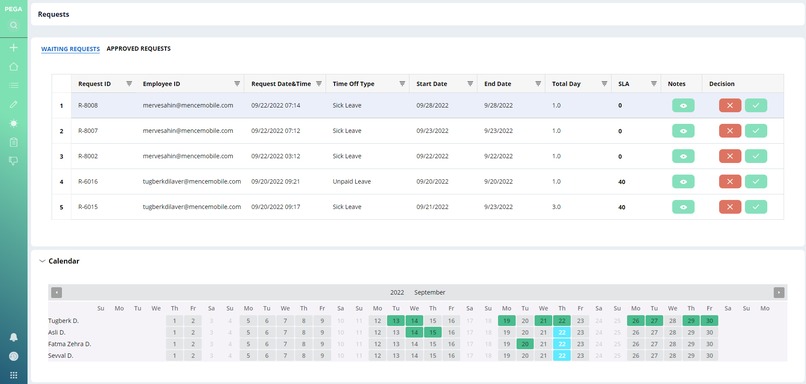The width and height of the screenshot is (806, 384).
Task: Approve request R-8002
Action: pos(756,156)
